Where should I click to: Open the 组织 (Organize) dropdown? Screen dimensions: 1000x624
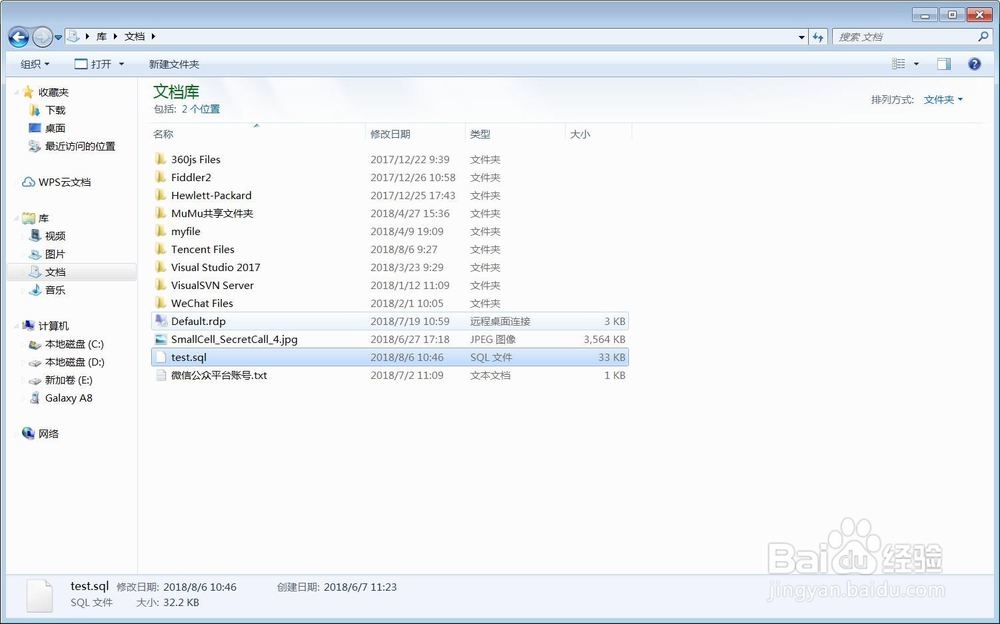click(33, 63)
